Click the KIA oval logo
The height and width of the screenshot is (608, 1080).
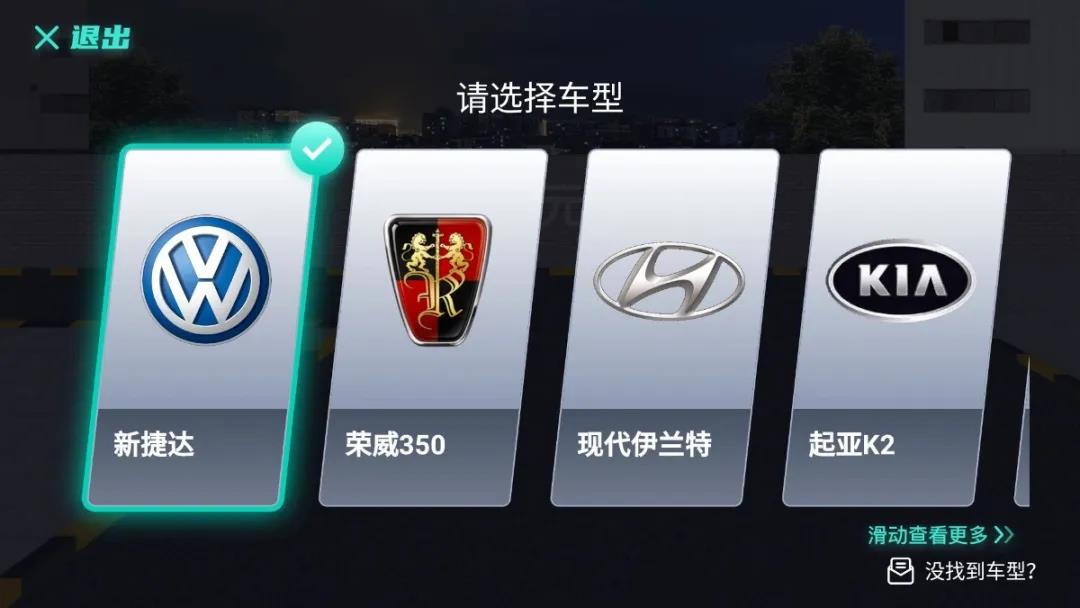click(901, 280)
